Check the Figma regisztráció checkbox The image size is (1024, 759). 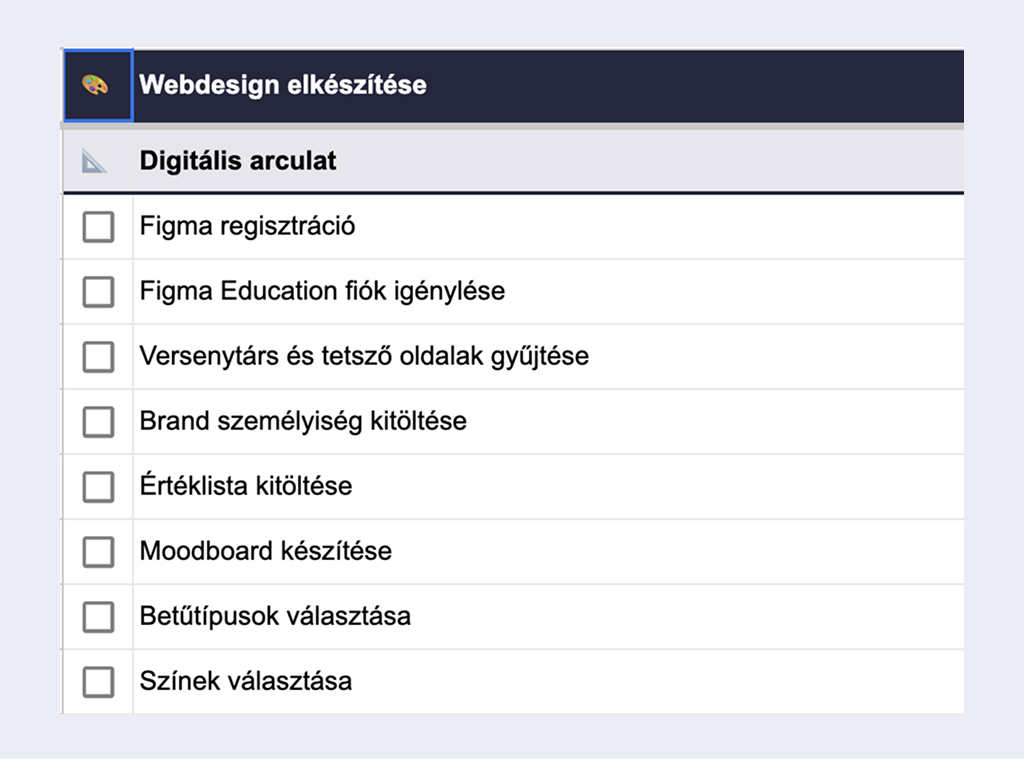pyautogui.click(x=98, y=227)
